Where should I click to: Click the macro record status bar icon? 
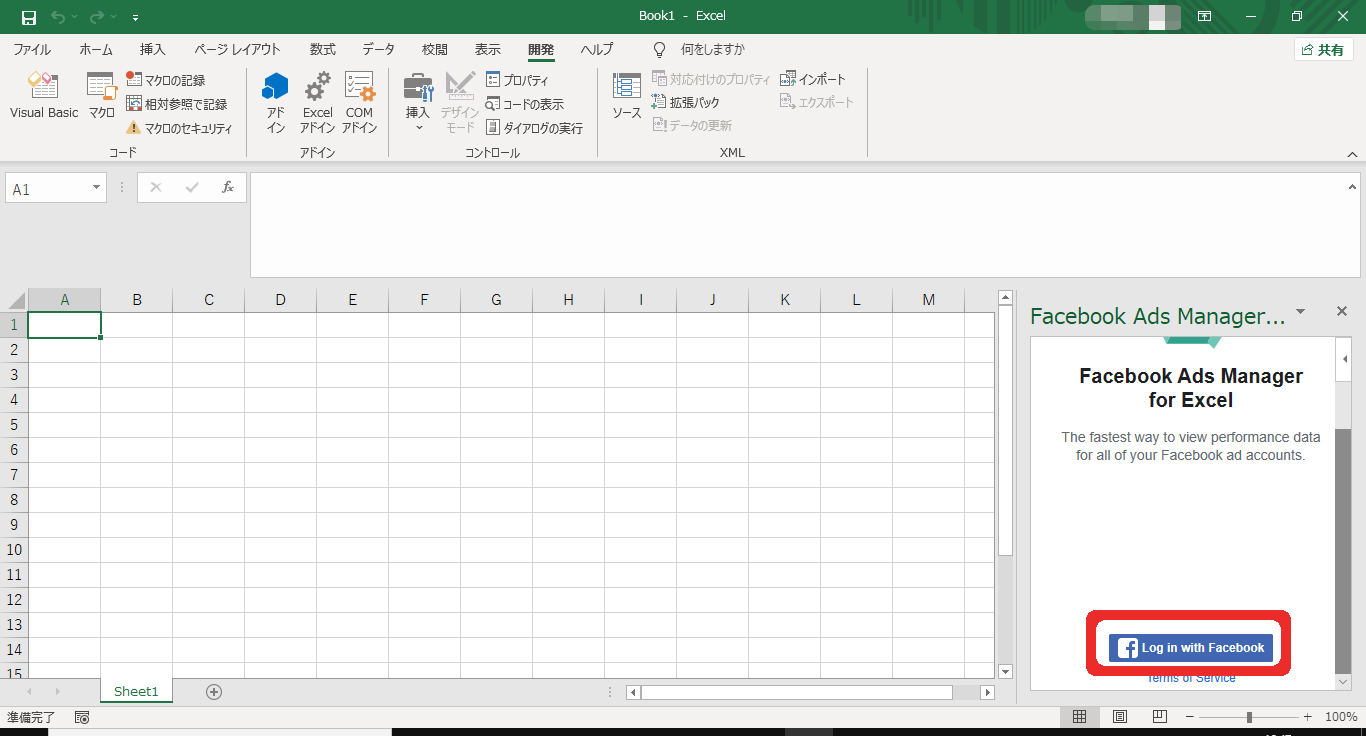coord(82,717)
